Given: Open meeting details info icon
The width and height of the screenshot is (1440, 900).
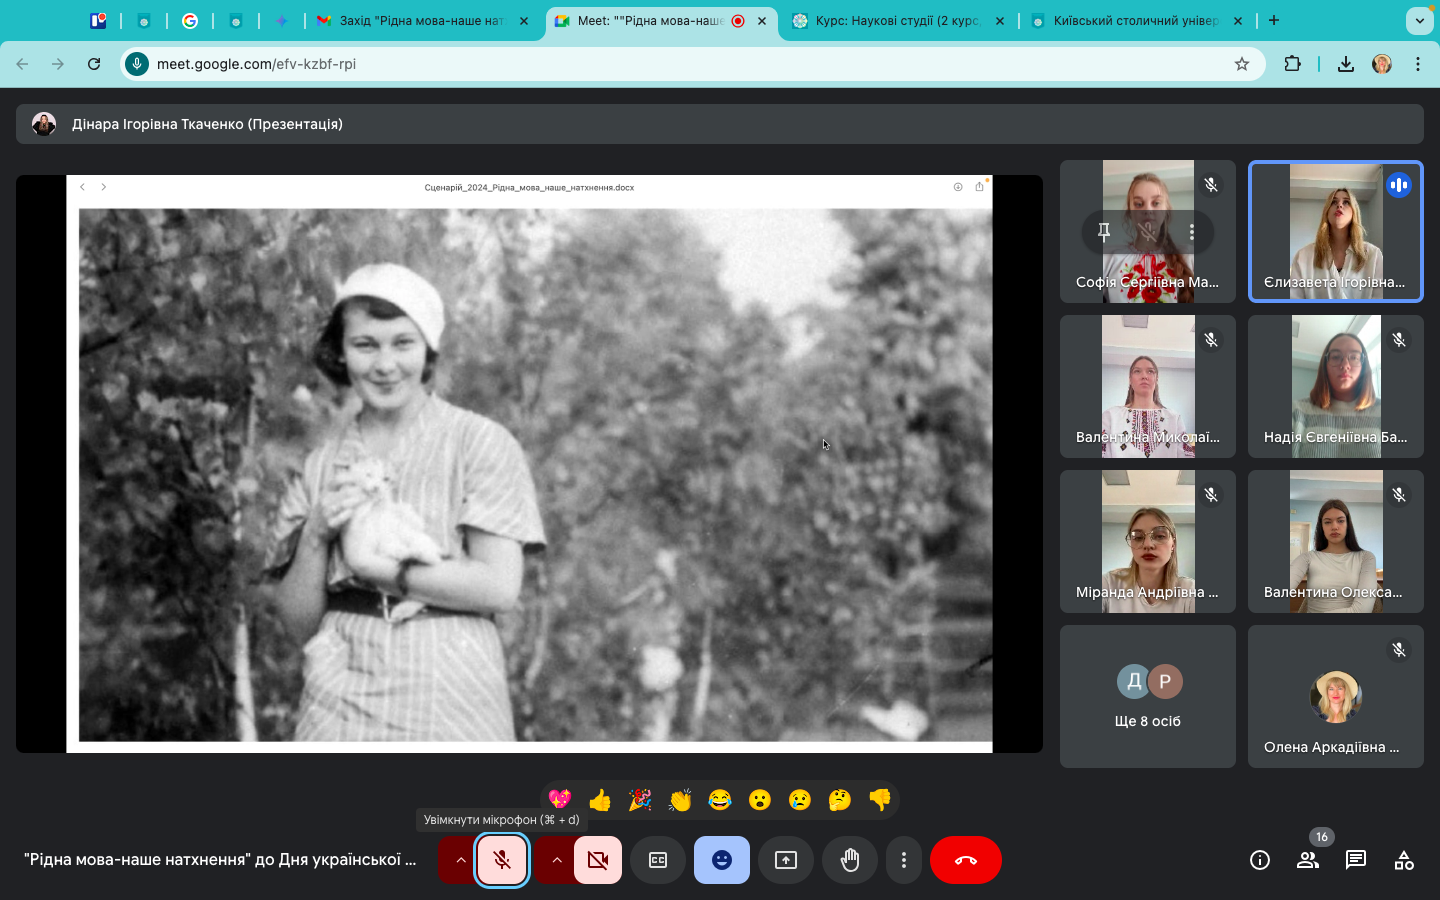Looking at the screenshot, I should tap(1260, 860).
